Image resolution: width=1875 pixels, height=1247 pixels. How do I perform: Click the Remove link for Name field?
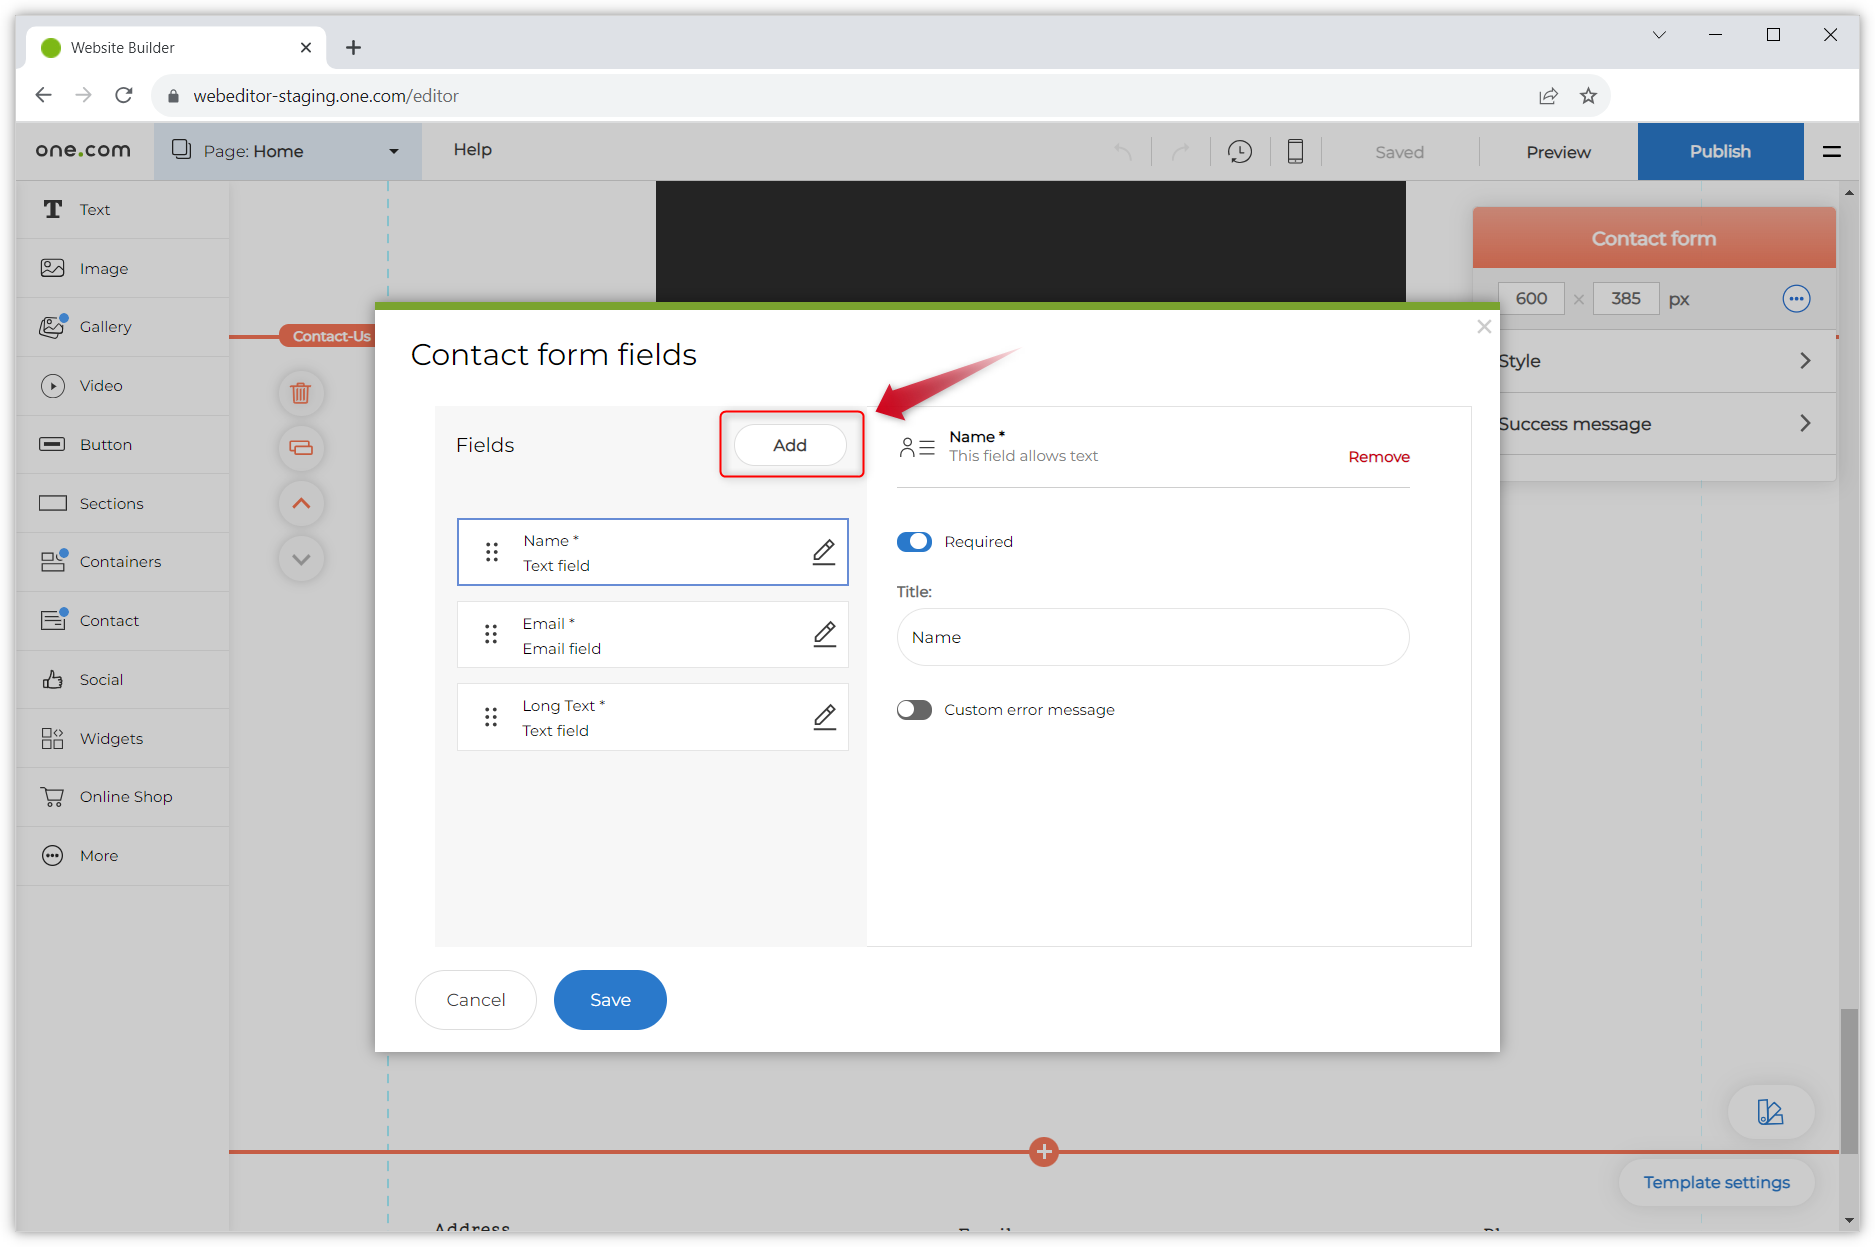point(1378,457)
